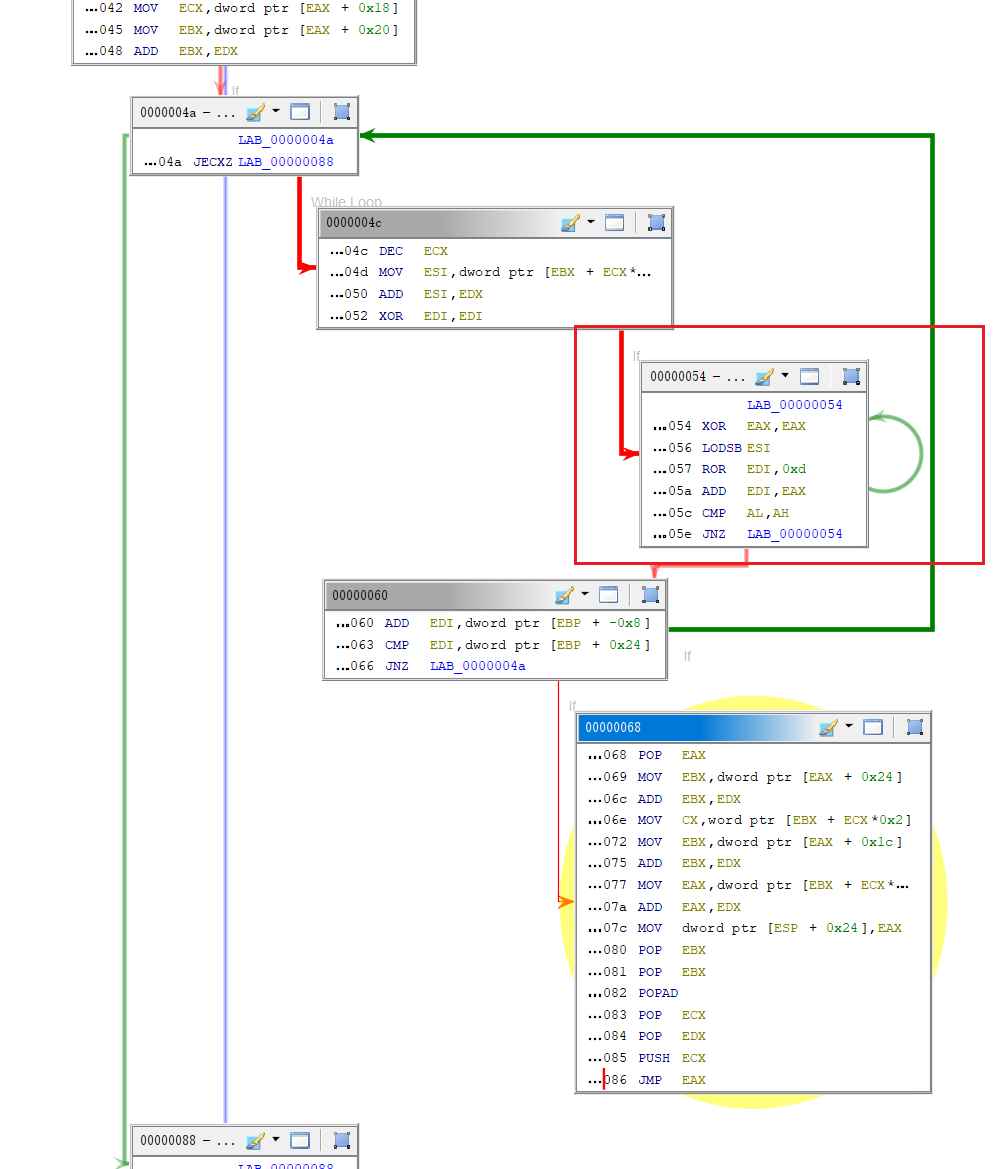This screenshot has height=1169, width=1004.
Task: Open full window view for block 0000004c
Action: (x=615, y=222)
